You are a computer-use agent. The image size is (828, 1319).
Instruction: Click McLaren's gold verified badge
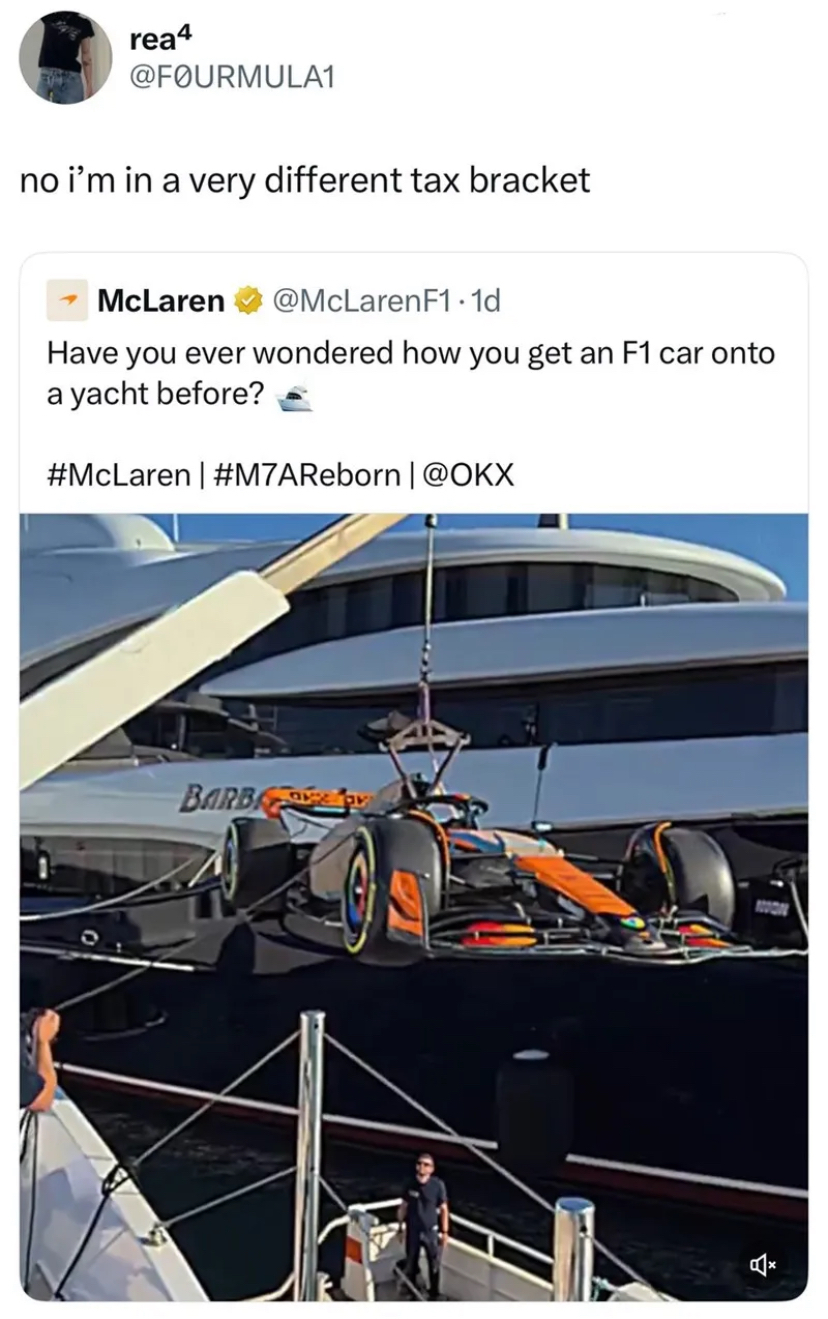click(x=244, y=300)
